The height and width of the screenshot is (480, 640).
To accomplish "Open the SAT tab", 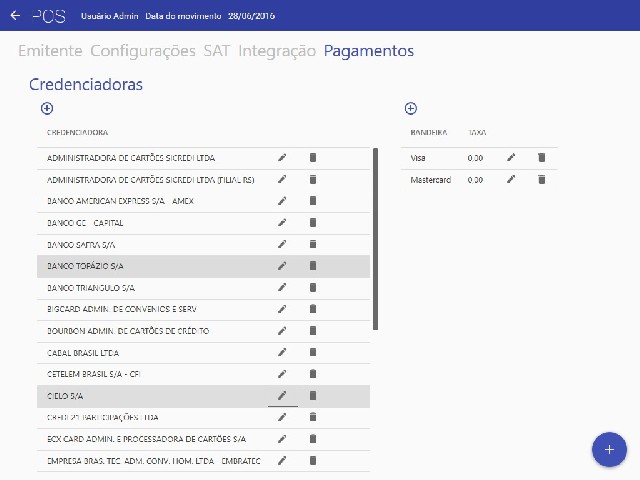I will click(x=217, y=51).
